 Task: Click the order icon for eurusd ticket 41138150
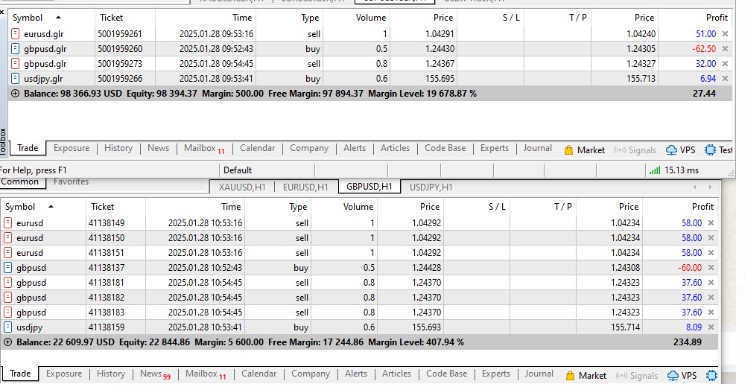(8, 237)
